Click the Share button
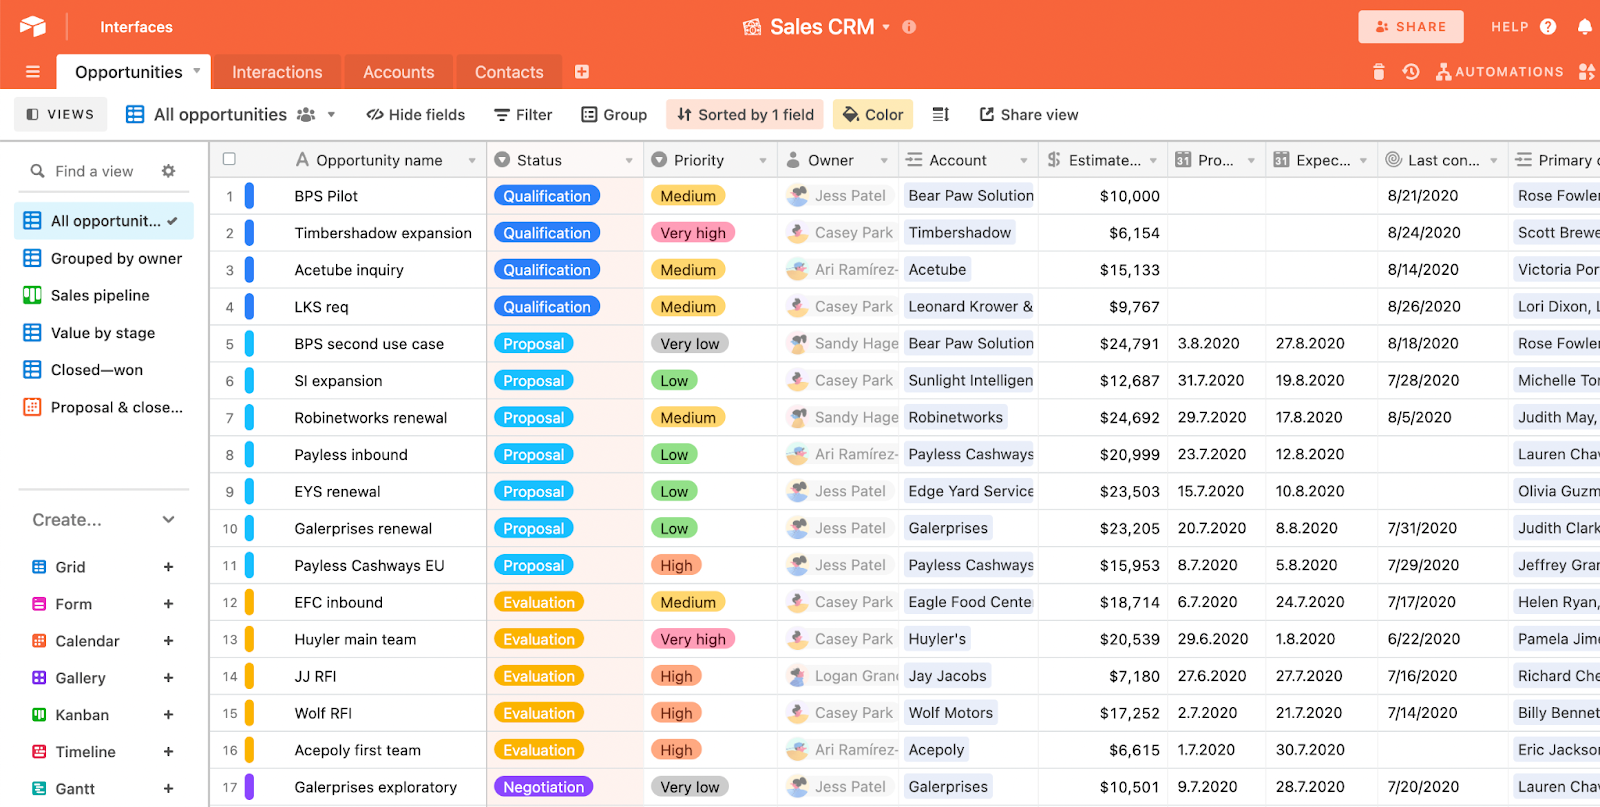 pyautogui.click(x=1411, y=27)
